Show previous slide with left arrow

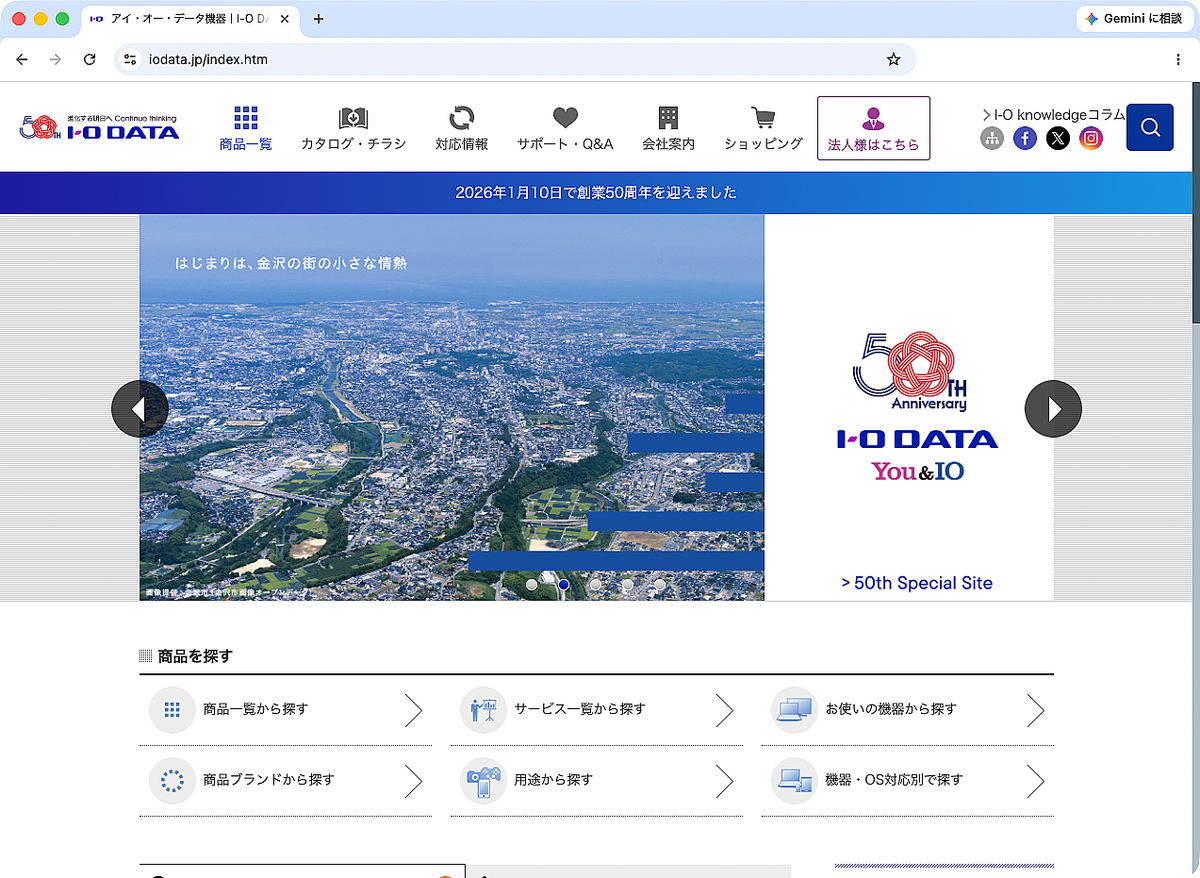pos(139,409)
